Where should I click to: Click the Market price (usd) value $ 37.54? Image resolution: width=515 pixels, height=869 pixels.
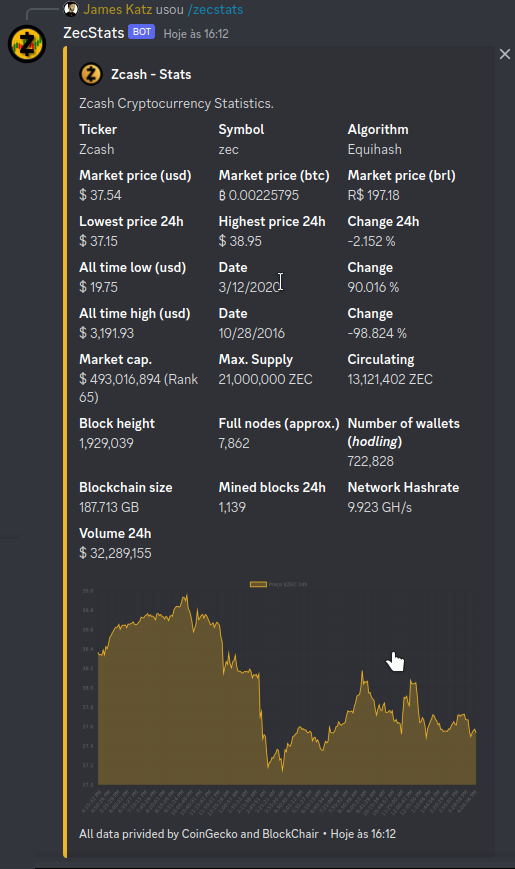100,195
